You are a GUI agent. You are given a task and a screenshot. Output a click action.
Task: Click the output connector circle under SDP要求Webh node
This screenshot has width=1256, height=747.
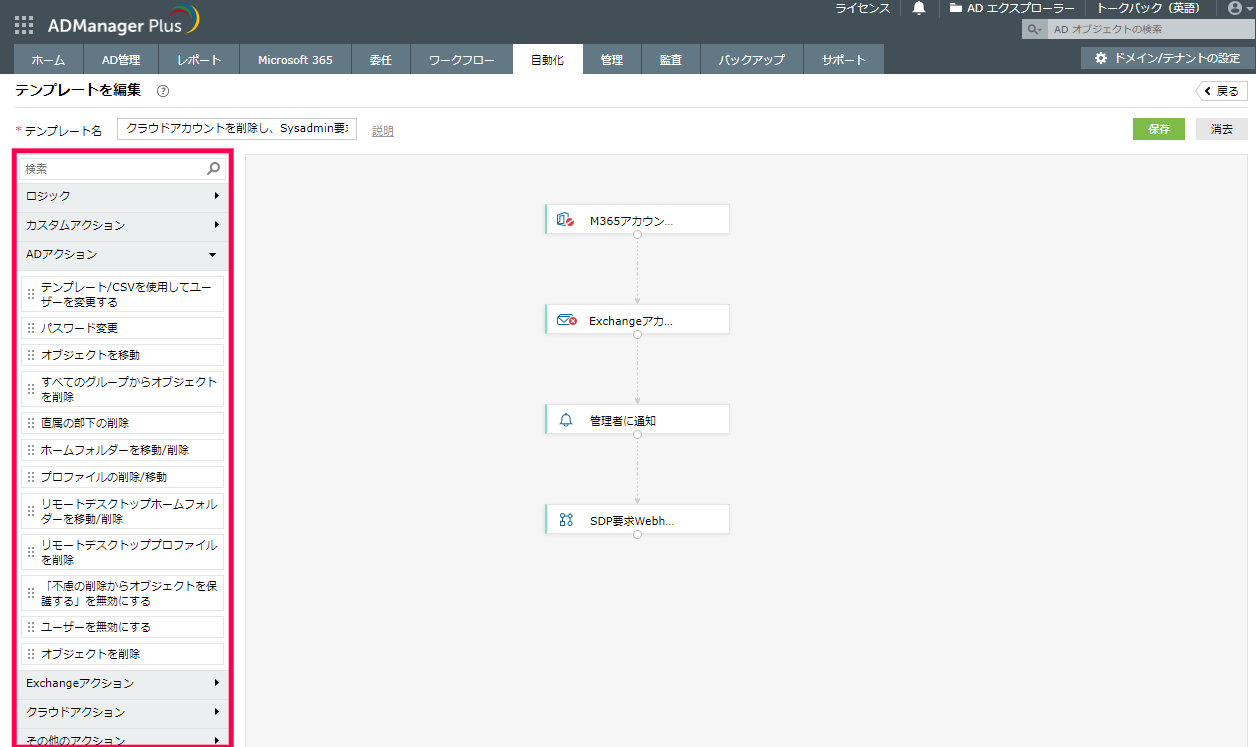point(637,535)
